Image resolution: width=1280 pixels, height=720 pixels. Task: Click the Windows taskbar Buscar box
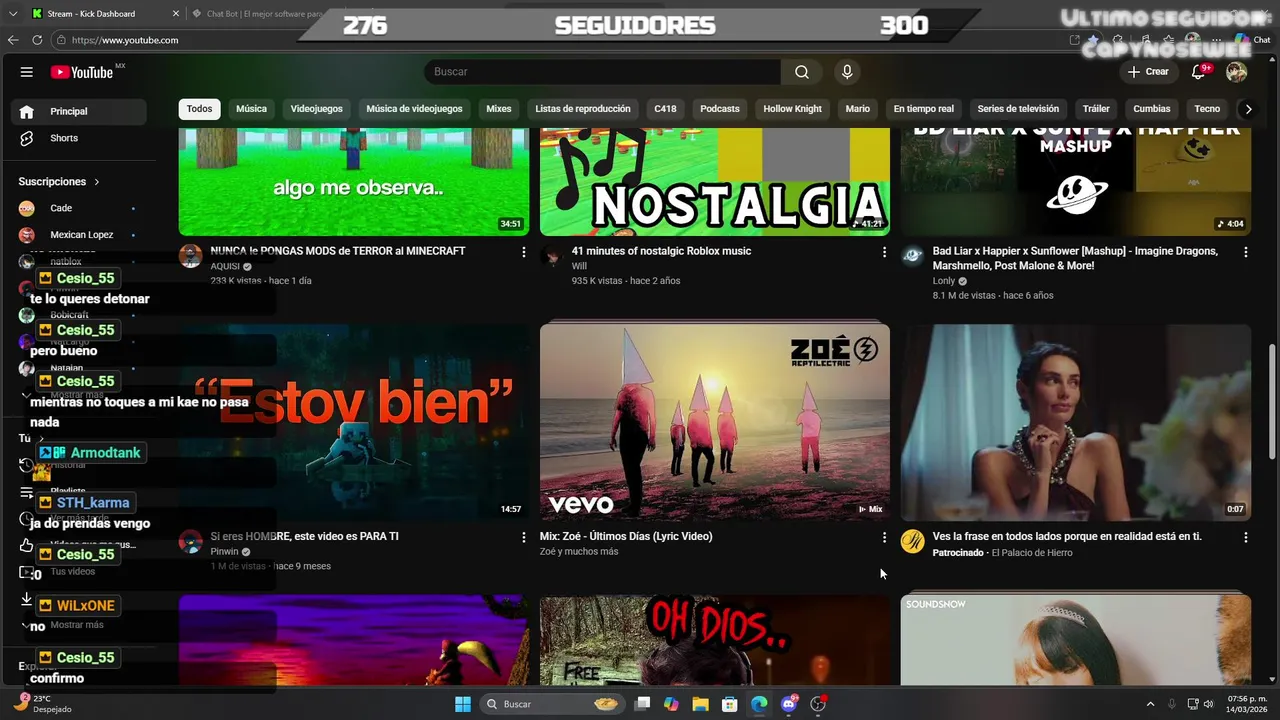[551, 704]
